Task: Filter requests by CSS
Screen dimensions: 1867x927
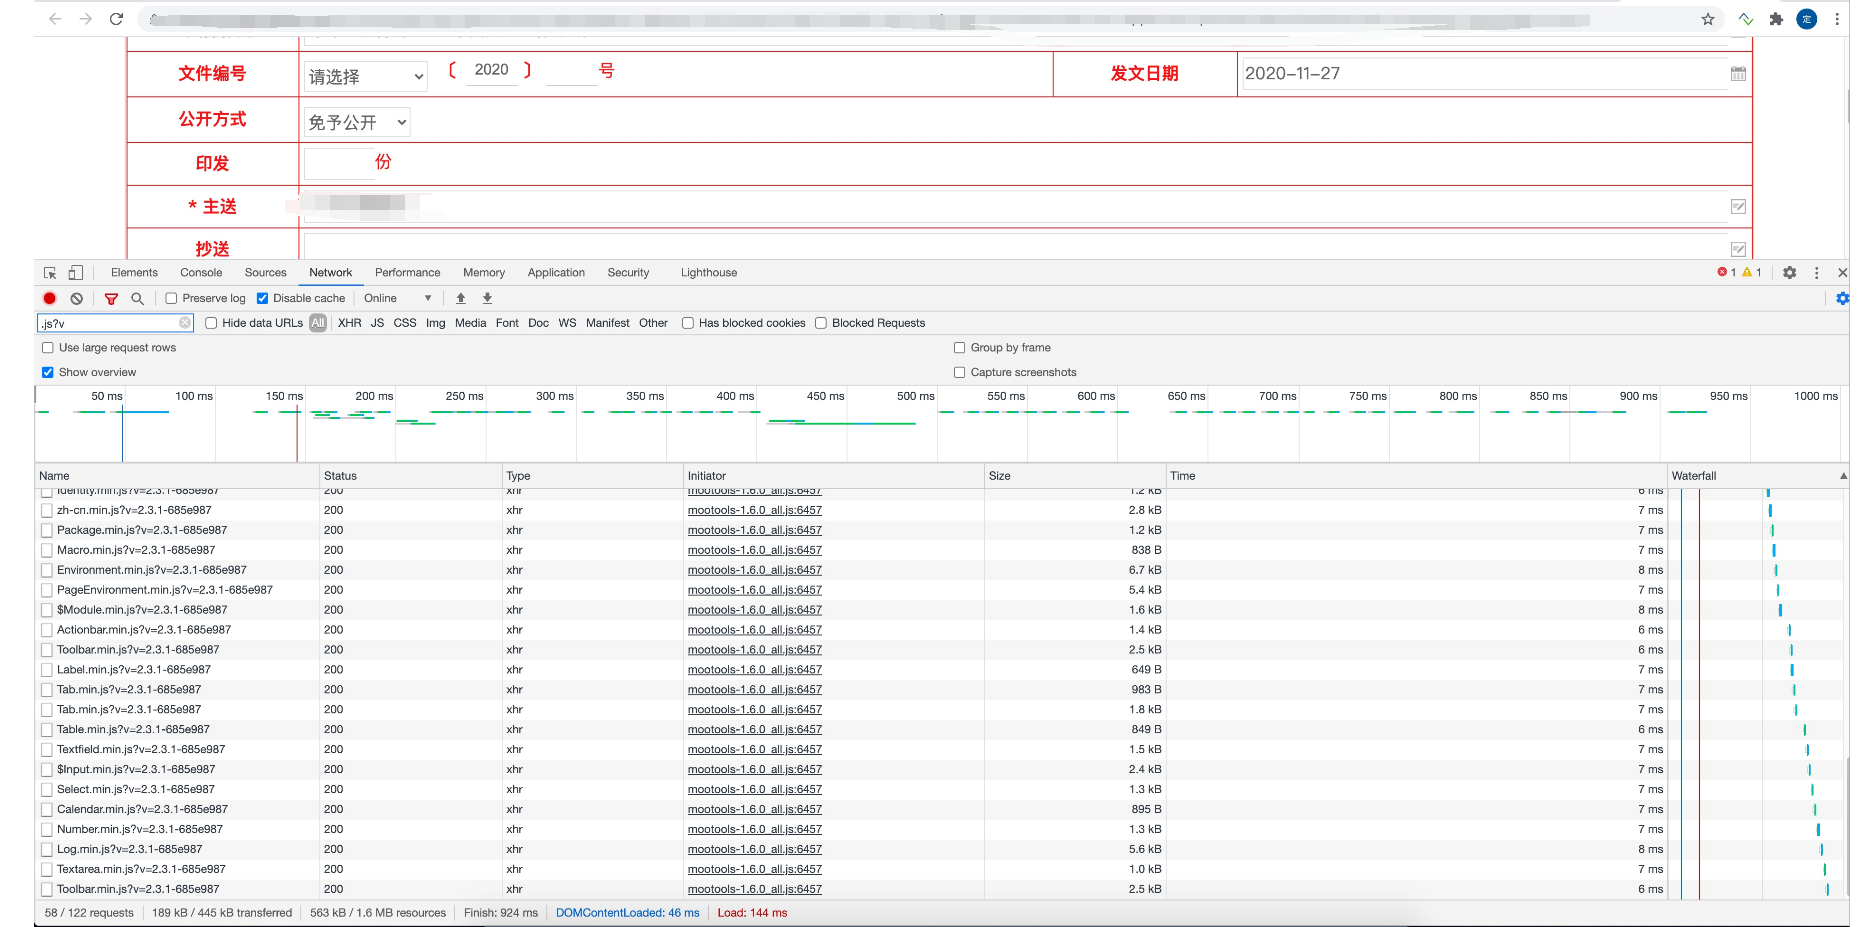Action: point(404,323)
